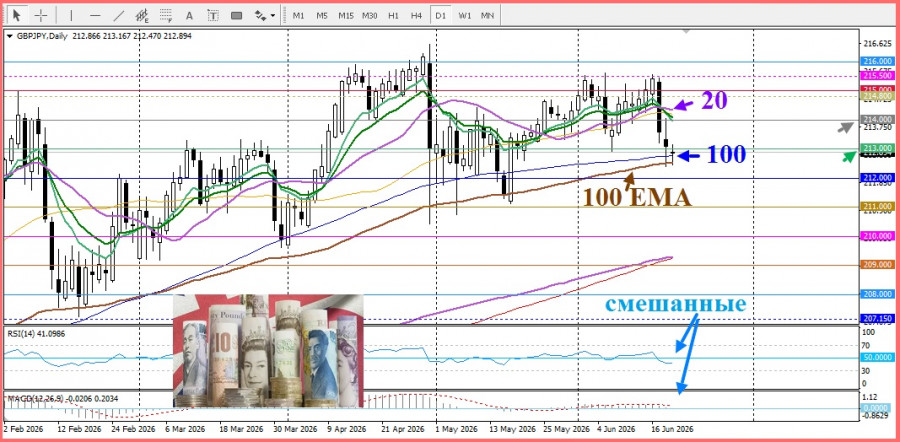Click the 209.000 price level label

click(x=876, y=265)
